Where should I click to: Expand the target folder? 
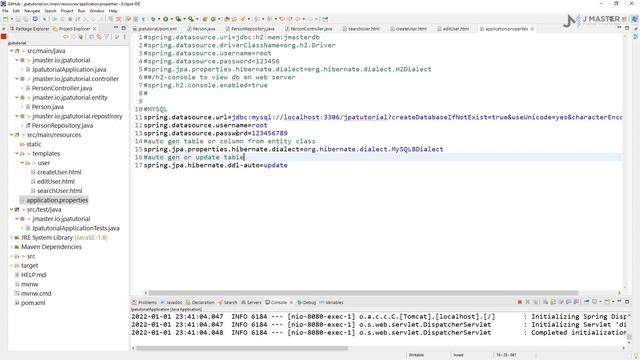tap(11, 266)
